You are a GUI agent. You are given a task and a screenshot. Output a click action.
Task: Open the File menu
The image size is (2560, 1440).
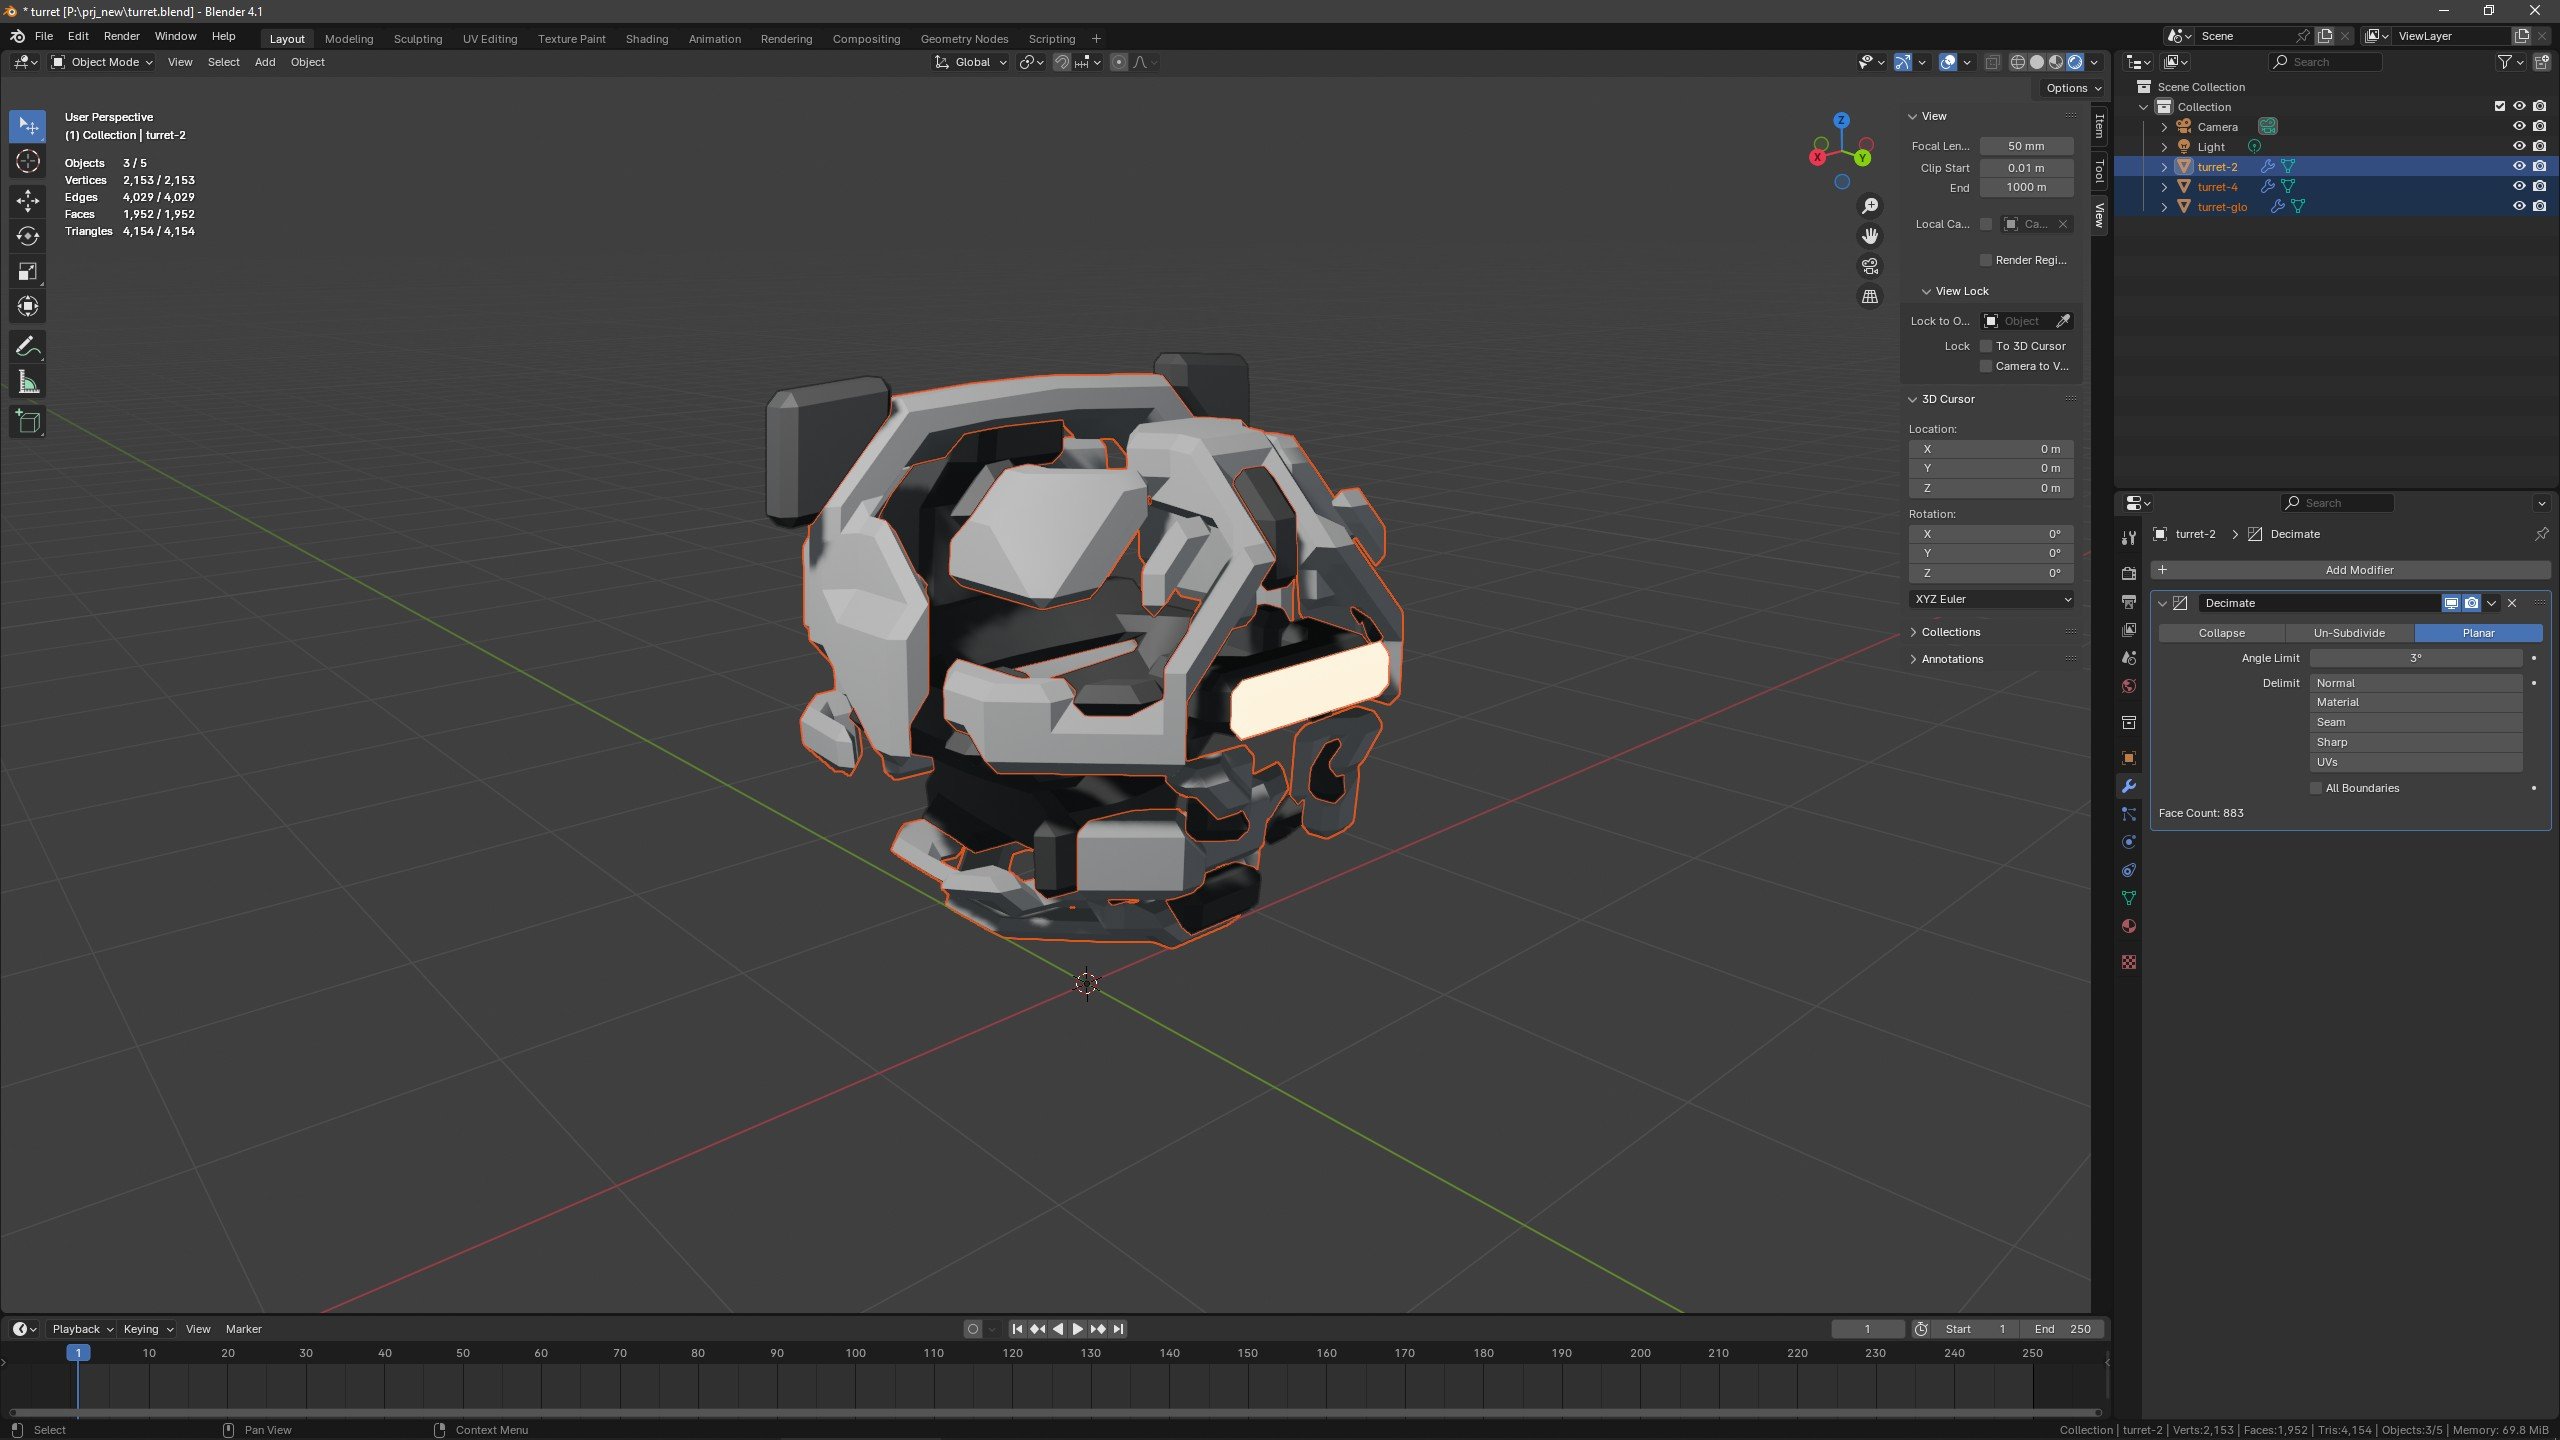click(44, 36)
